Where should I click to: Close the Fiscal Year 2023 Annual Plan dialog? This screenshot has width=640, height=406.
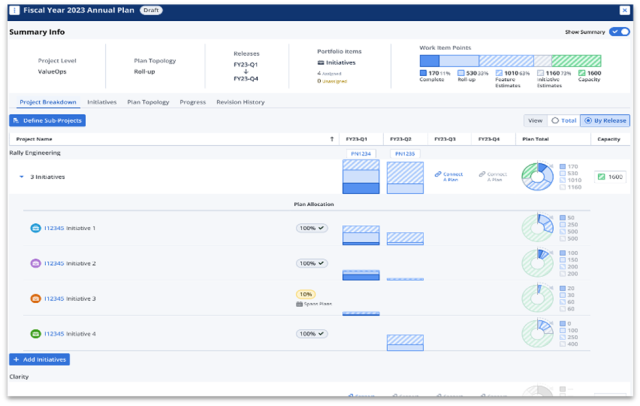(625, 9)
